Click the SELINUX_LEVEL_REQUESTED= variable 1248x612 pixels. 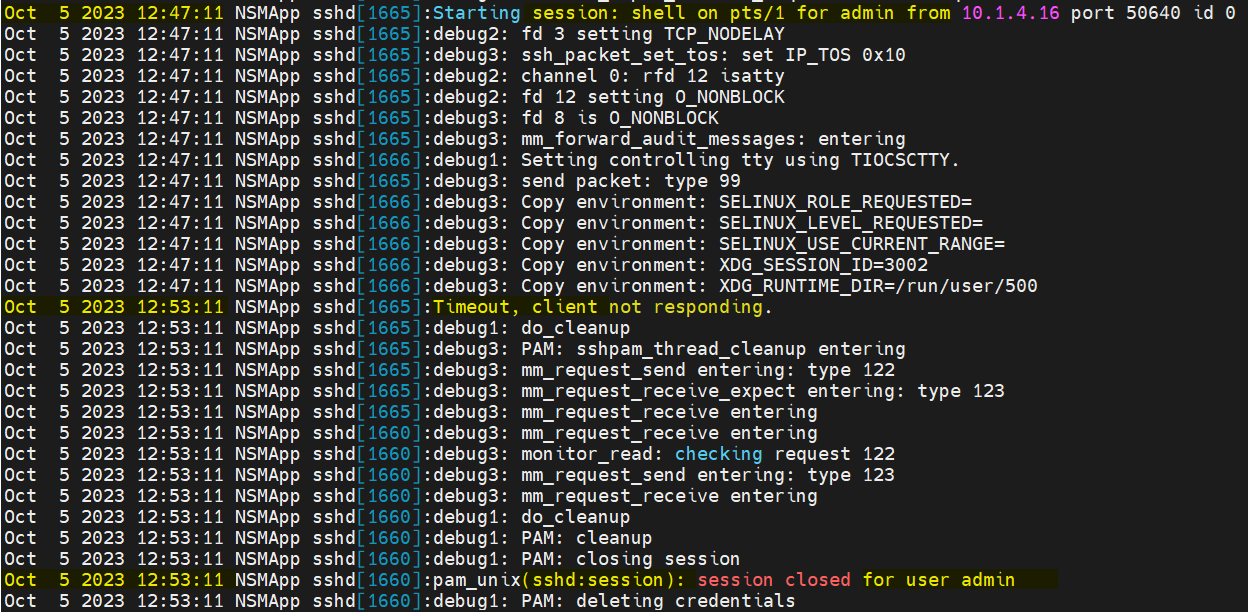tap(851, 223)
